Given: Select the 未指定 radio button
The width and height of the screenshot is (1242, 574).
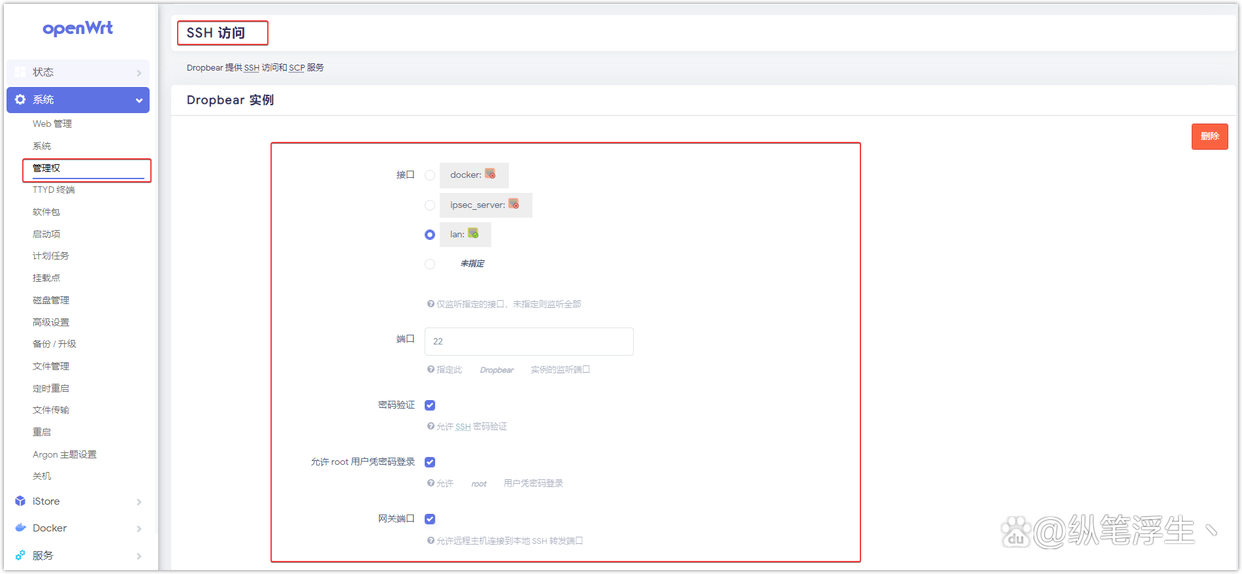Looking at the screenshot, I should 430,264.
